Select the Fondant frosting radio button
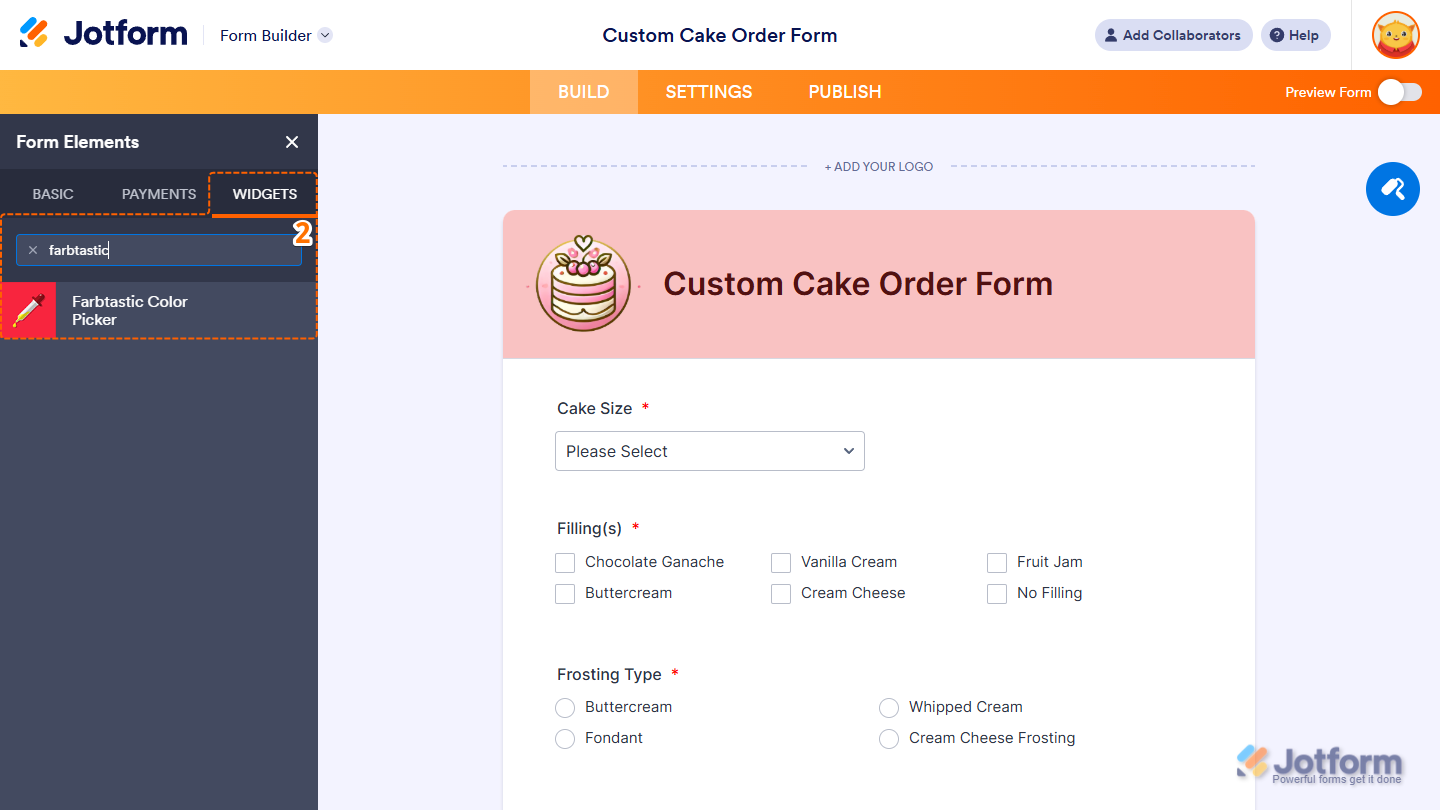This screenshot has width=1440, height=810. pos(564,738)
